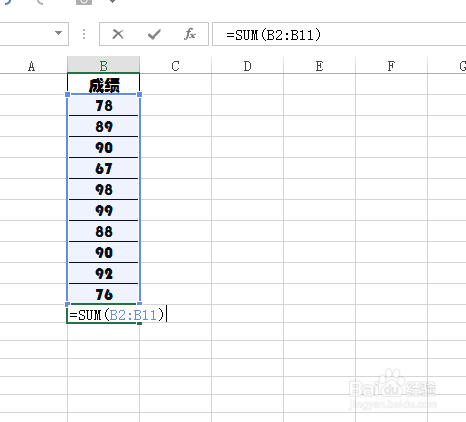The height and width of the screenshot is (422, 466).
Task: Select column F header
Action: click(391, 66)
